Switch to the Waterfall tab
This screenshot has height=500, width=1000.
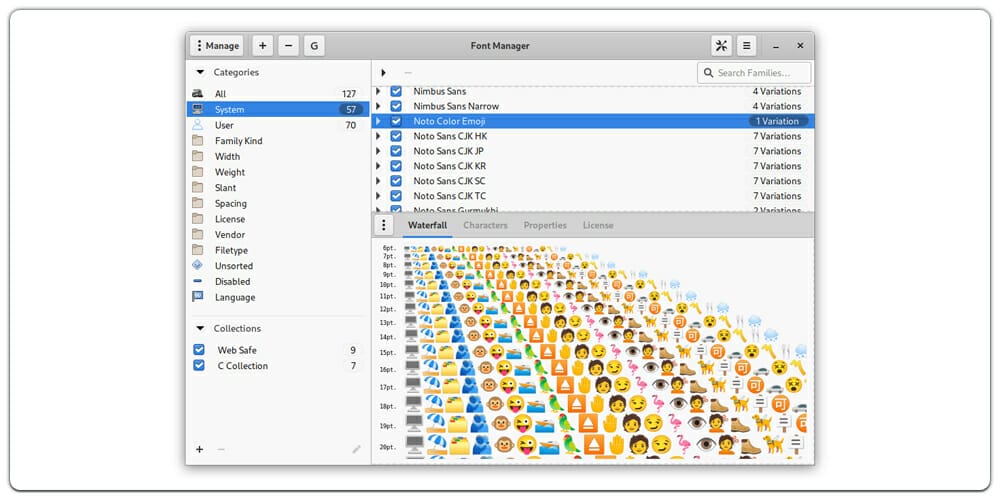(427, 225)
